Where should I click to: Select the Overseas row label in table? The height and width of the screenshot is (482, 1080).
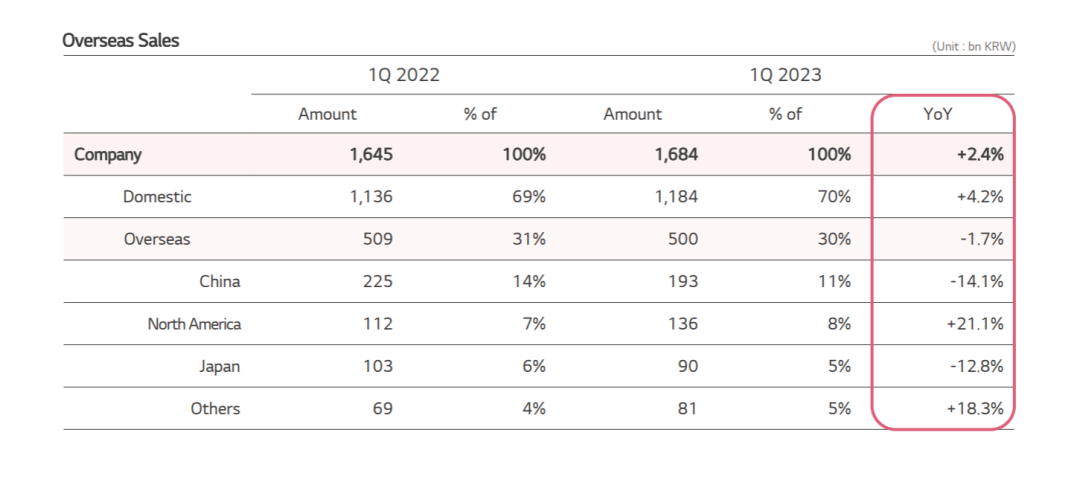coord(157,239)
